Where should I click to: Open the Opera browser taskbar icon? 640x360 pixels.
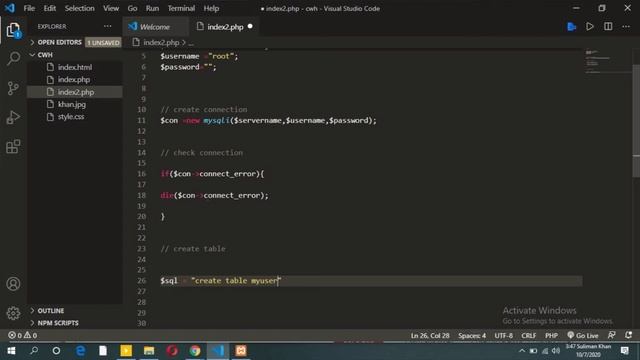172,351
